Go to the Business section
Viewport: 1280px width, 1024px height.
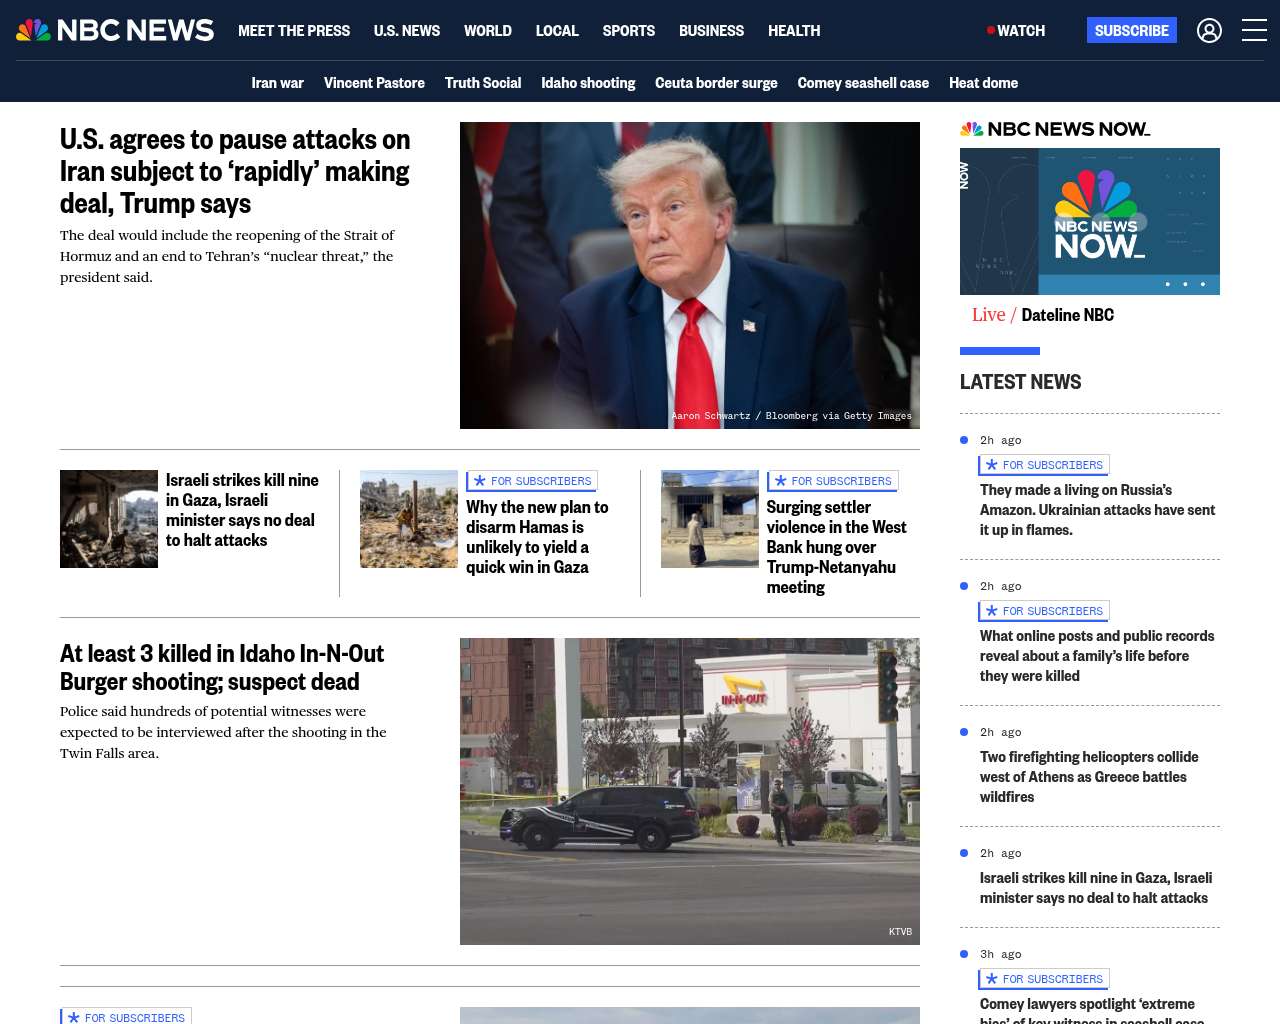pyautogui.click(x=711, y=31)
